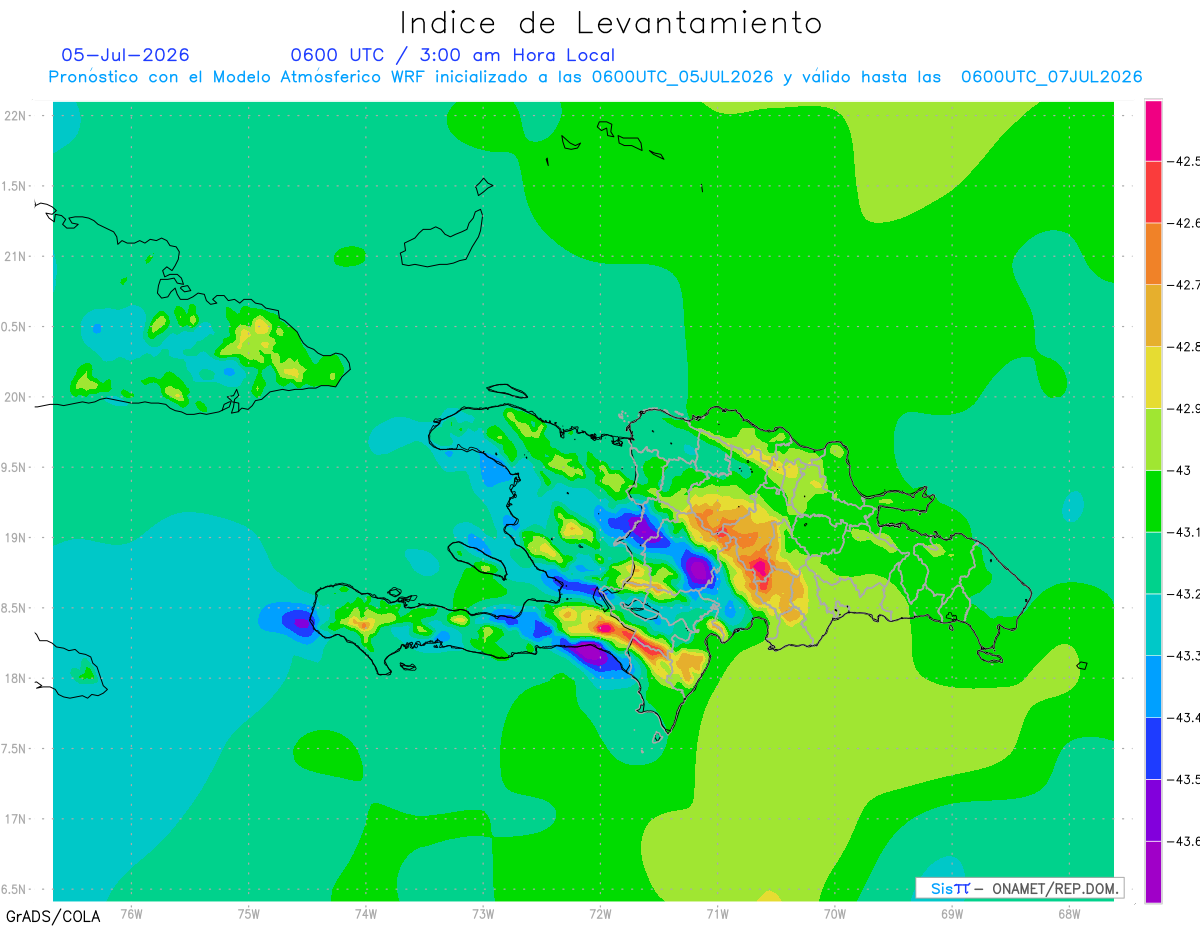Click the "72W" longitude label
Screen dimensions: 1200x927
click(600, 913)
